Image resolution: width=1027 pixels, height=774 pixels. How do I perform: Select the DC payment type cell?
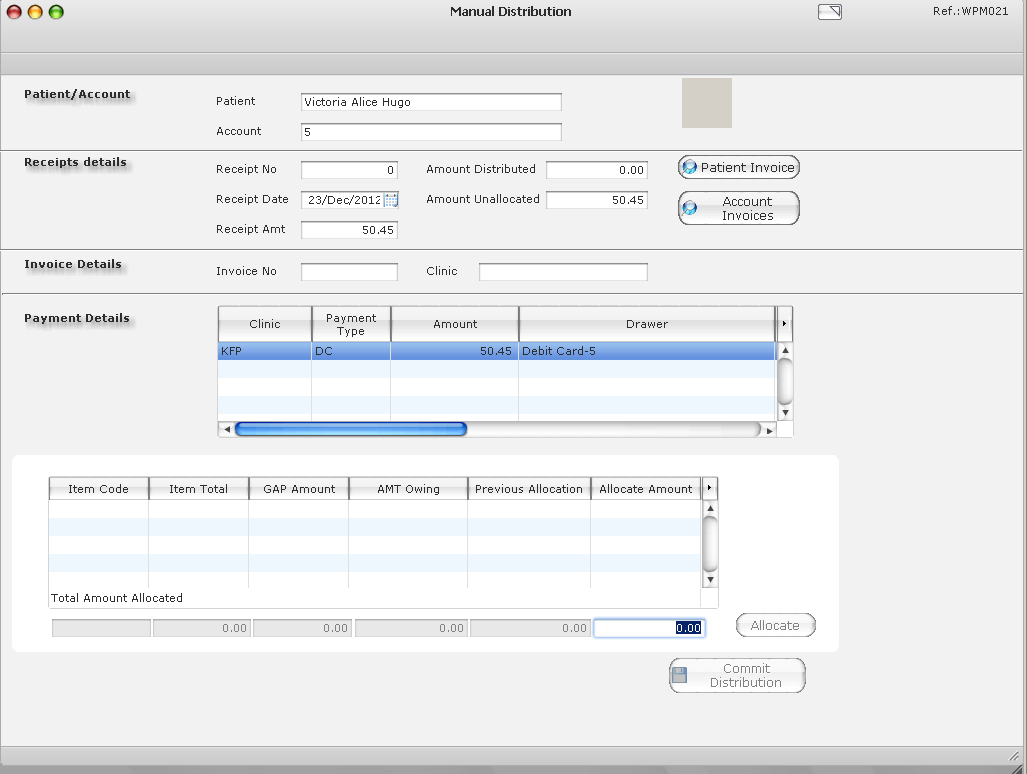click(x=351, y=351)
